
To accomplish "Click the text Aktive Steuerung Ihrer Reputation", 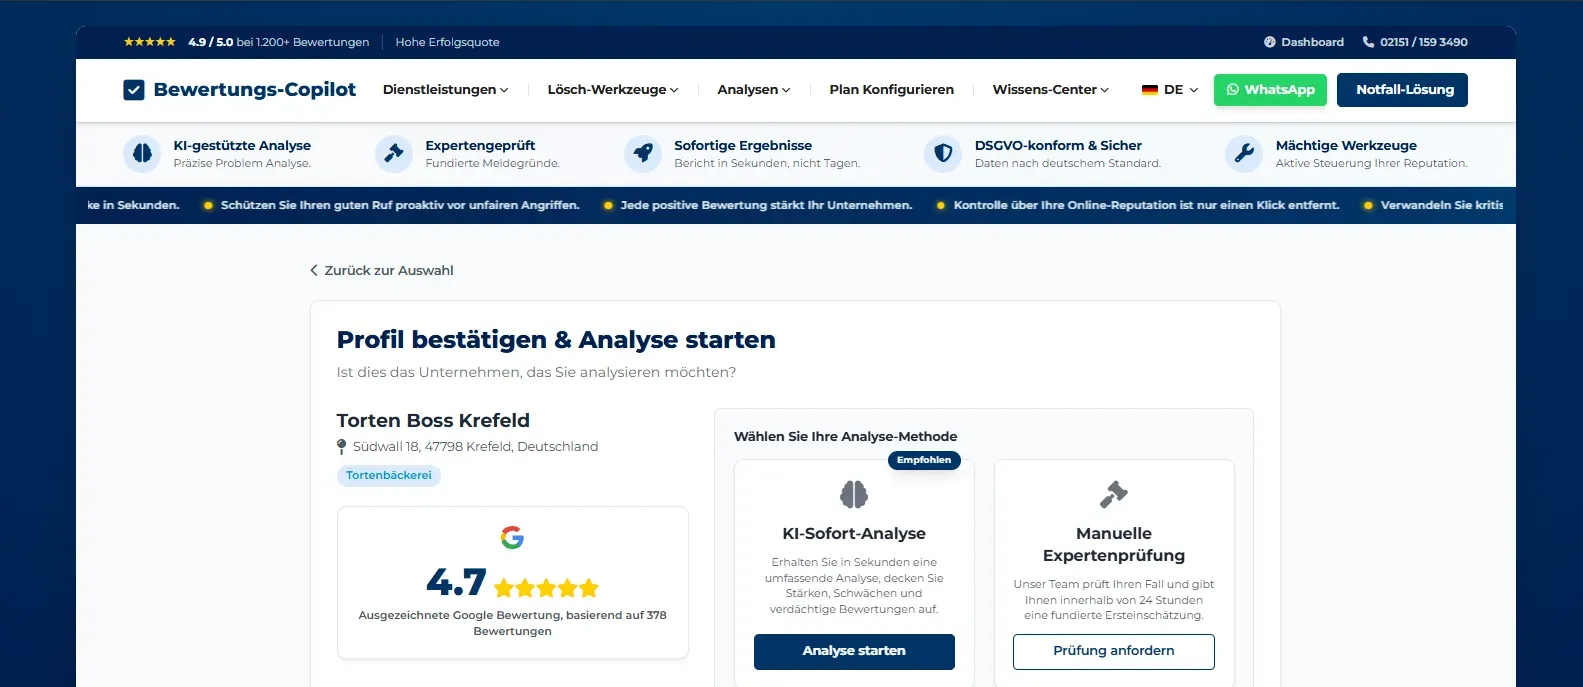I will tap(1372, 164).
